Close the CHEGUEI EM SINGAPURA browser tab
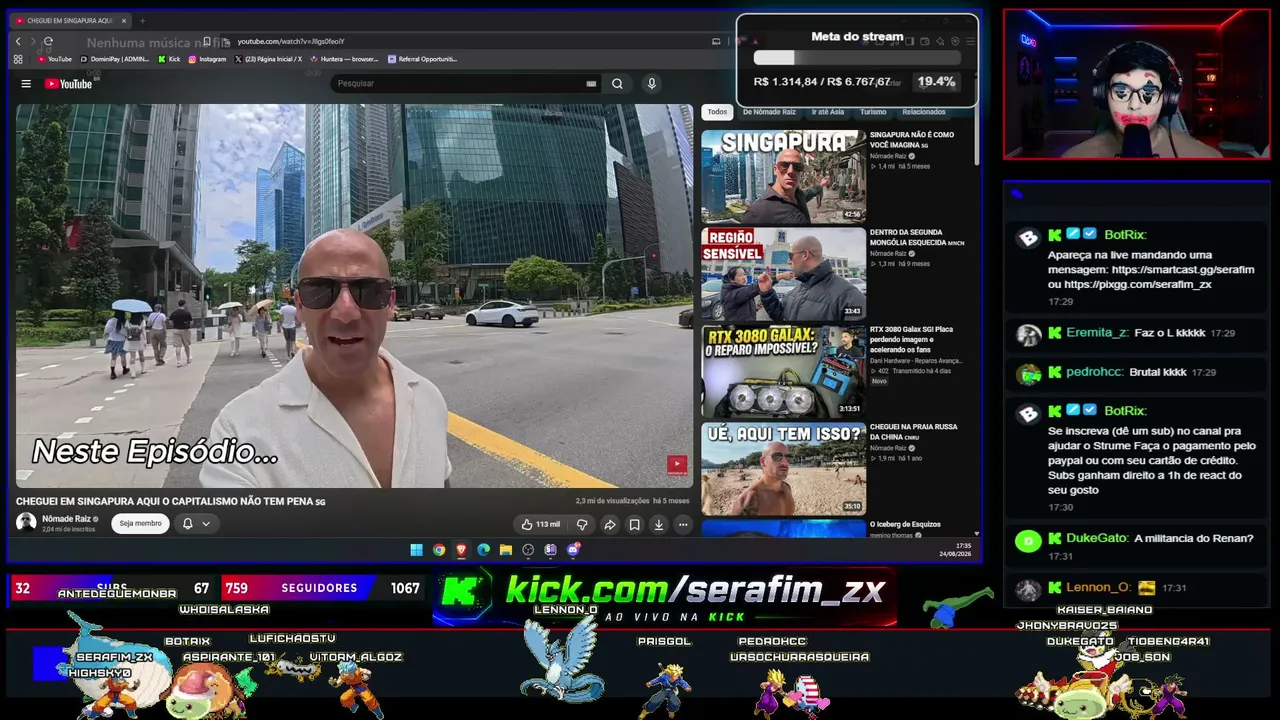The width and height of the screenshot is (1280, 720). 124,20
